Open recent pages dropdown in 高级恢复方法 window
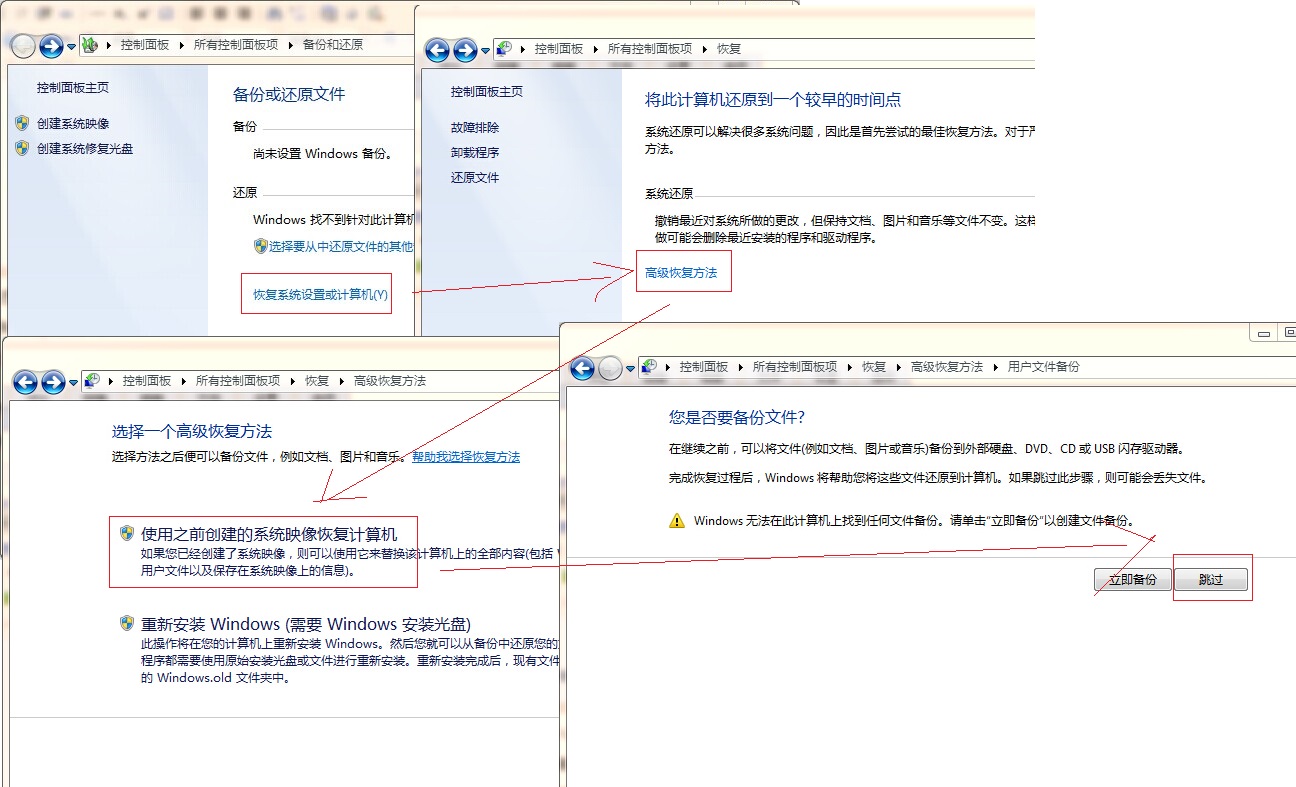 [x=73, y=383]
